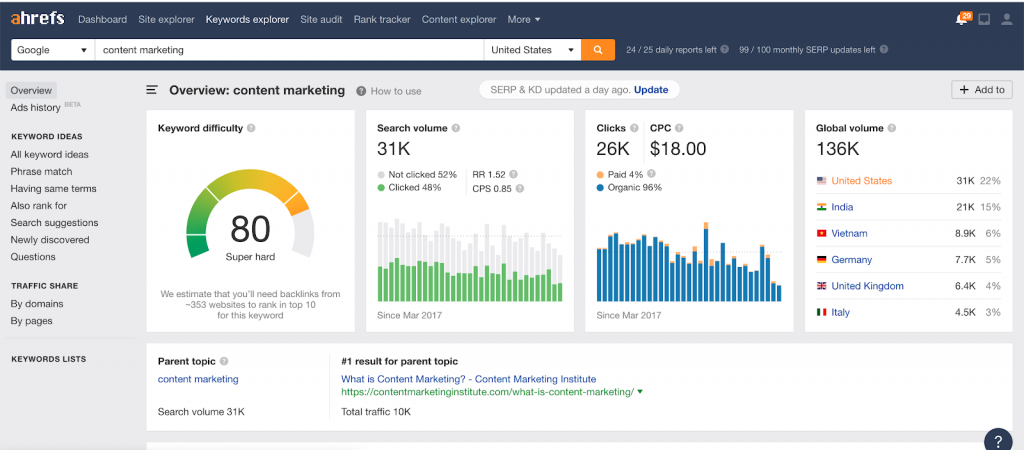Open the user account profile icon

click(1006, 20)
